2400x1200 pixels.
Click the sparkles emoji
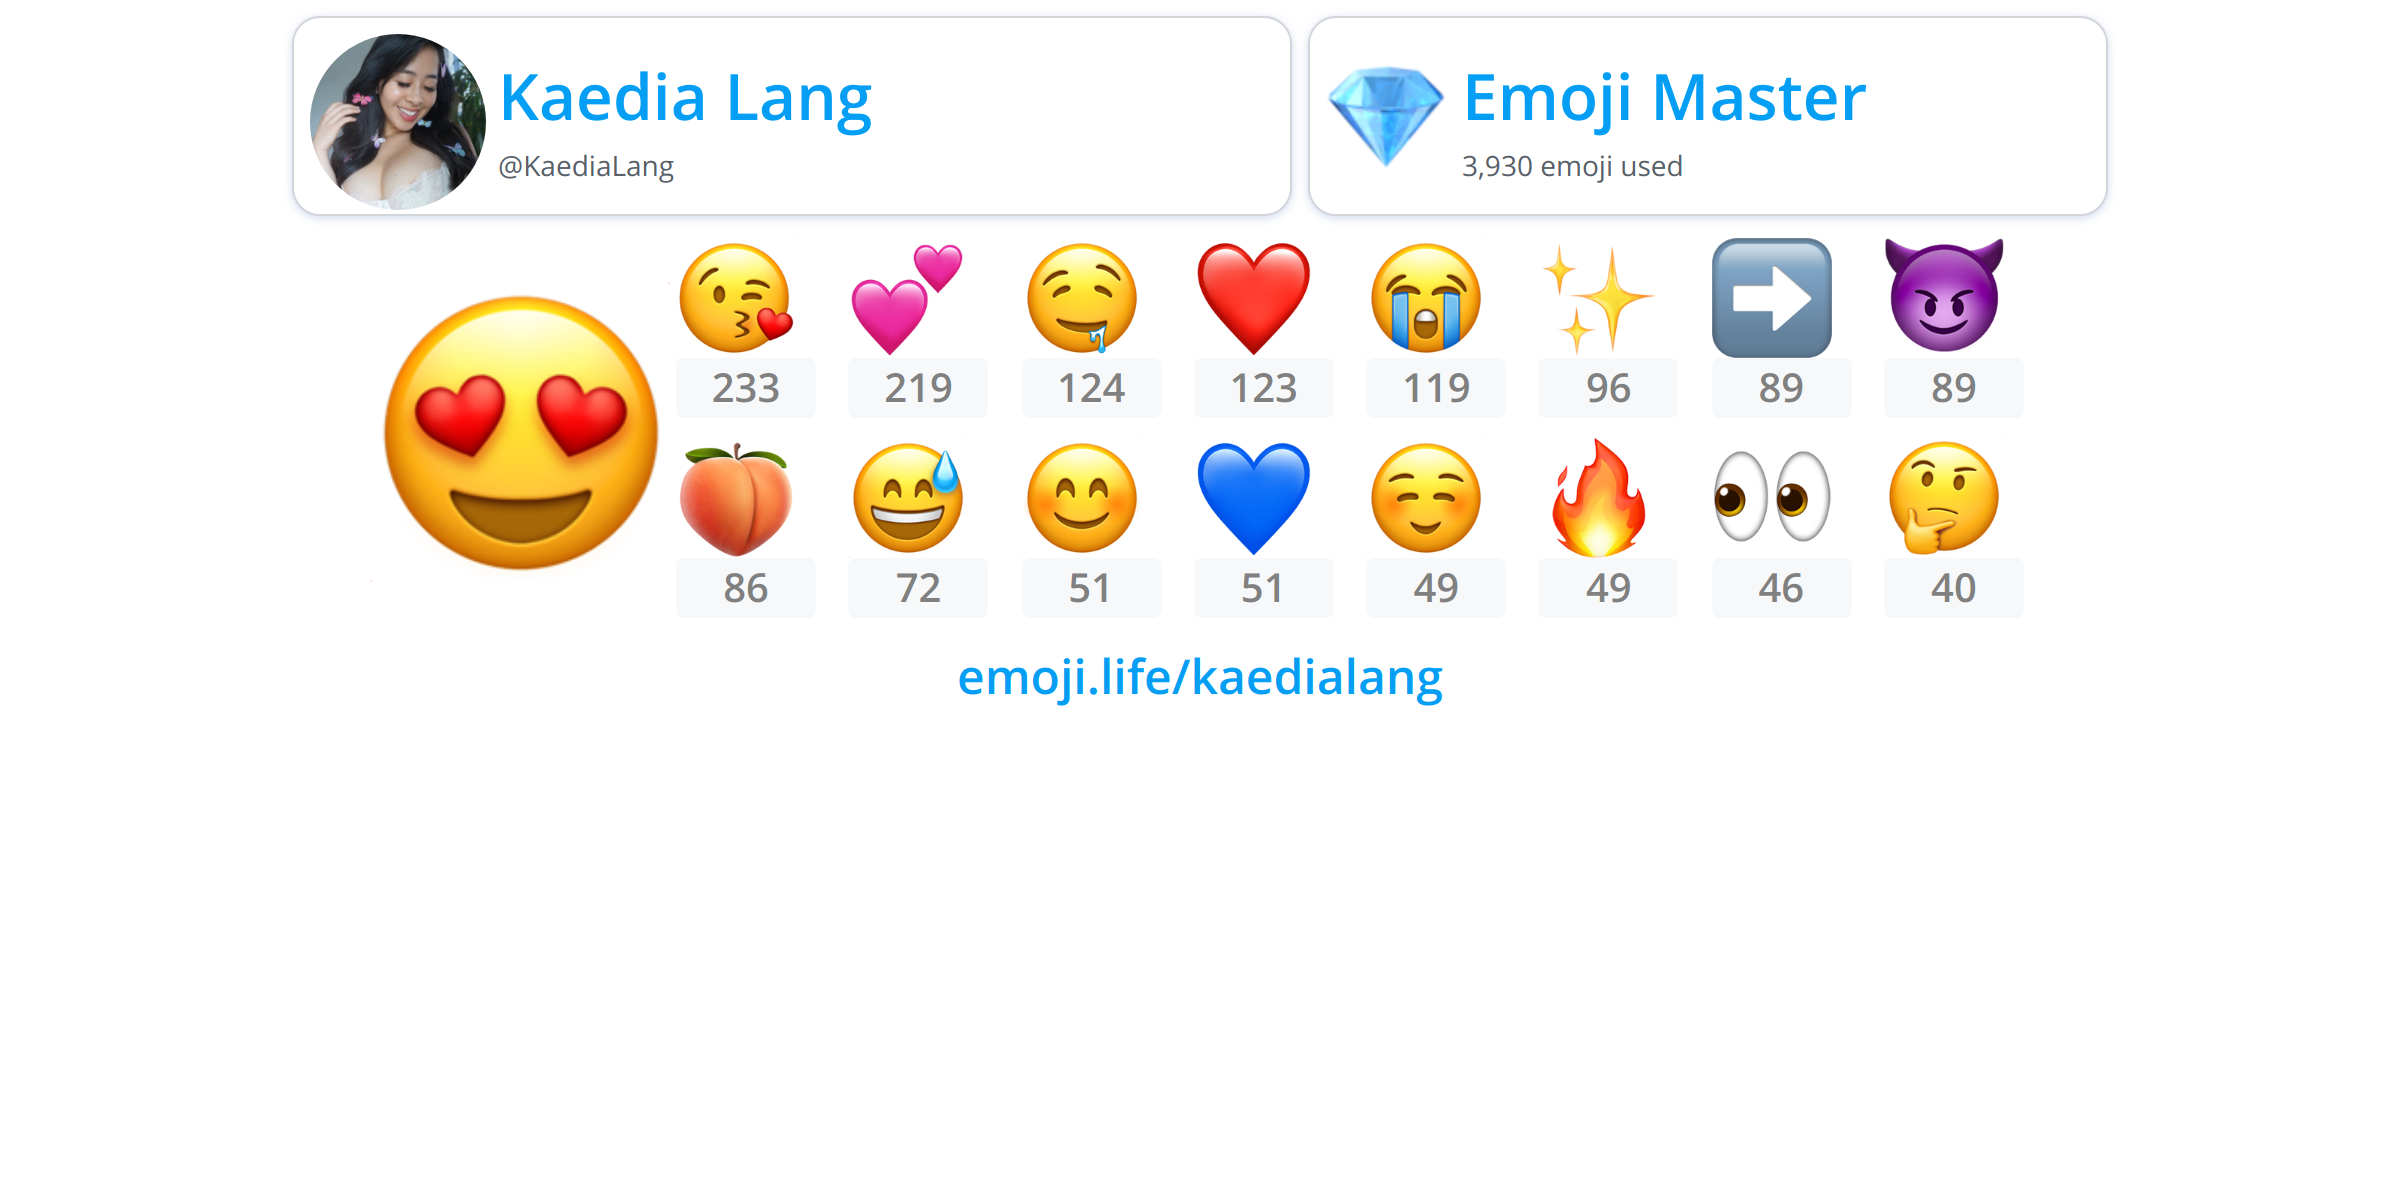pyautogui.click(x=1598, y=299)
